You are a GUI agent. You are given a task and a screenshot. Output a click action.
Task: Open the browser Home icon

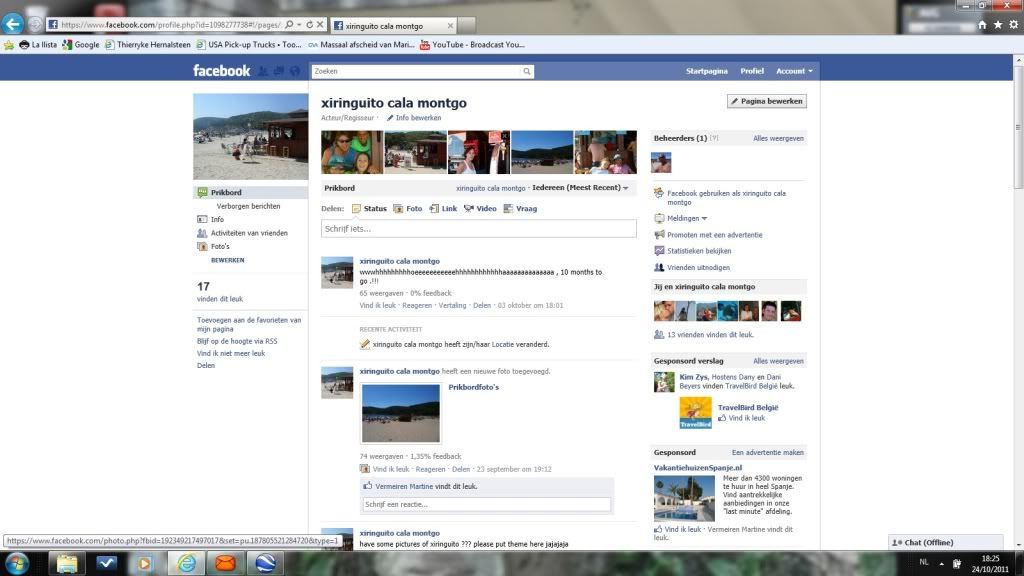click(x=982, y=25)
